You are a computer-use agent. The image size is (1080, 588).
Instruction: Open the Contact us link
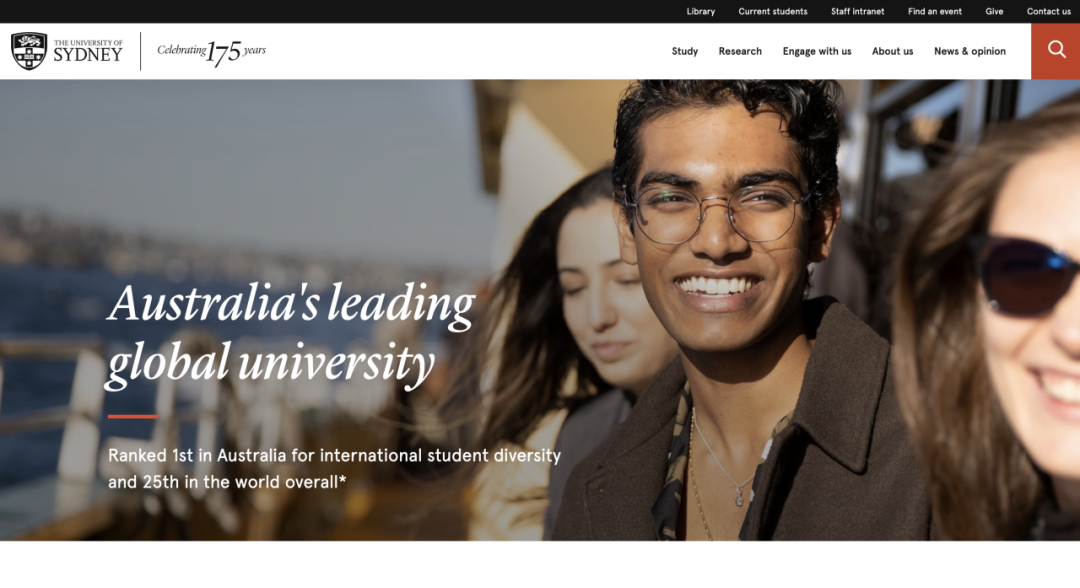point(1048,12)
